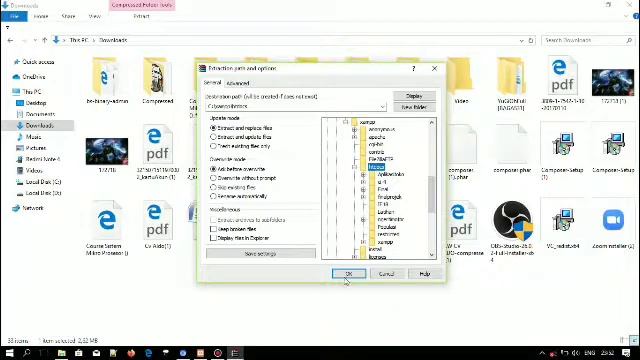Image resolution: width=640 pixels, height=360 pixels.
Task: Select the OBS-Studio installer file
Action: pyautogui.click(x=512, y=231)
